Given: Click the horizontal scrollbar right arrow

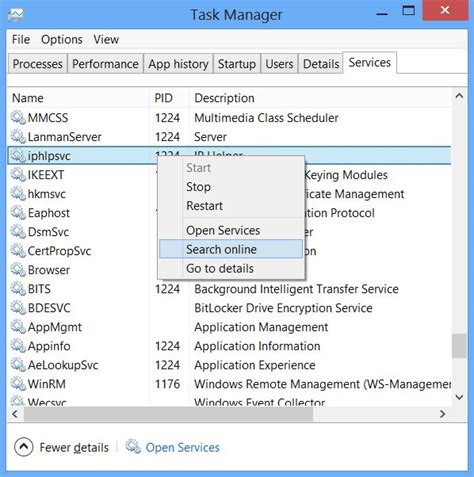Looking at the screenshot, I should [x=443, y=414].
